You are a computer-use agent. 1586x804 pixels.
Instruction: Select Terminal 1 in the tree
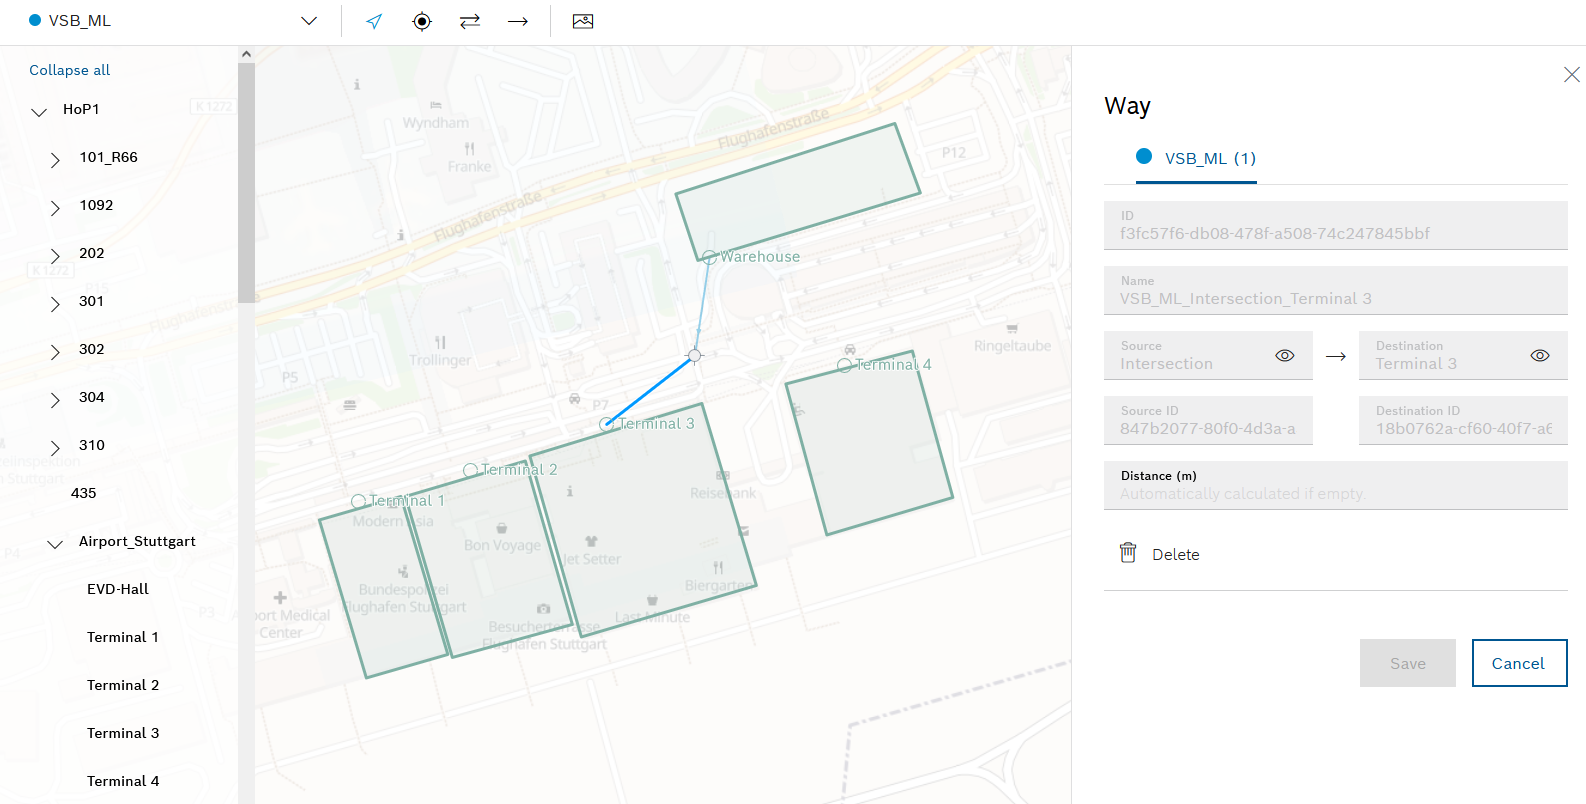(123, 637)
